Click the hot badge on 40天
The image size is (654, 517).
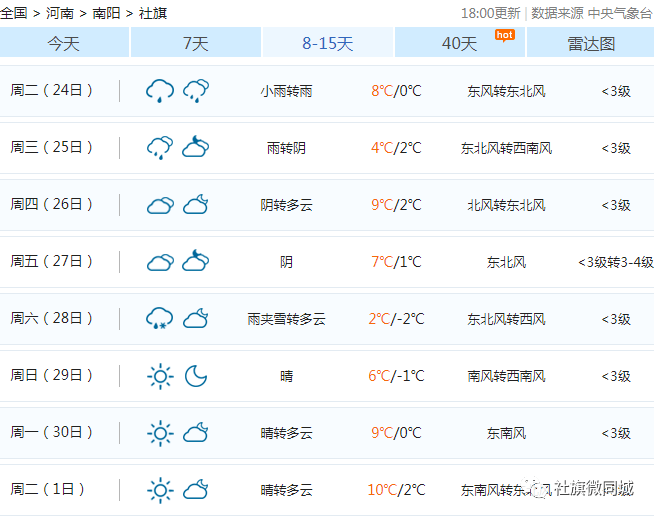coord(505,35)
